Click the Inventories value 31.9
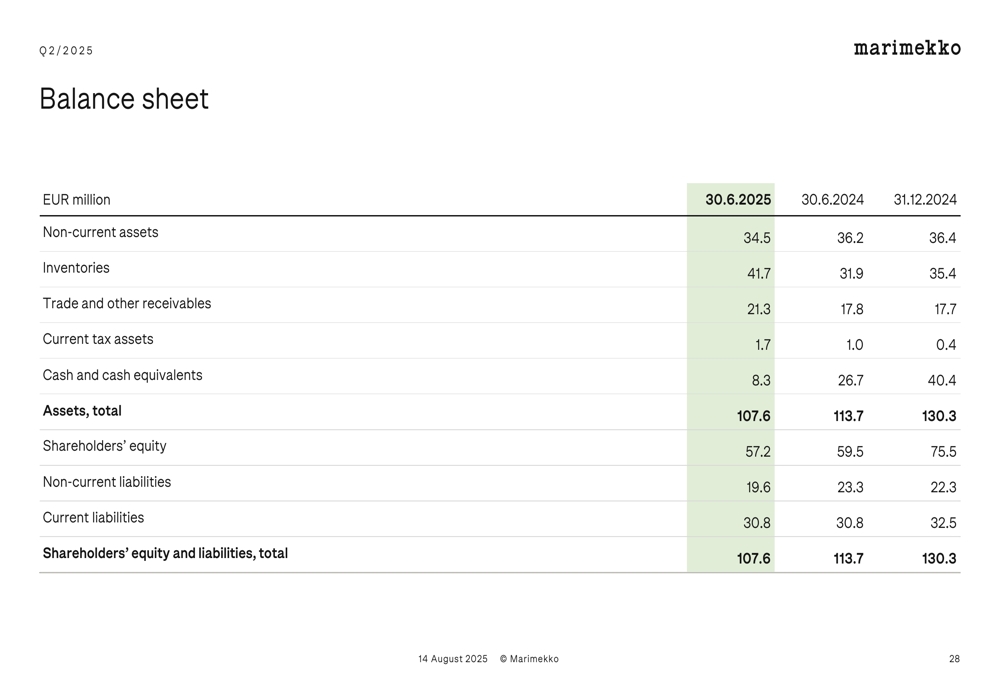This screenshot has width=1000, height=685. coord(851,274)
